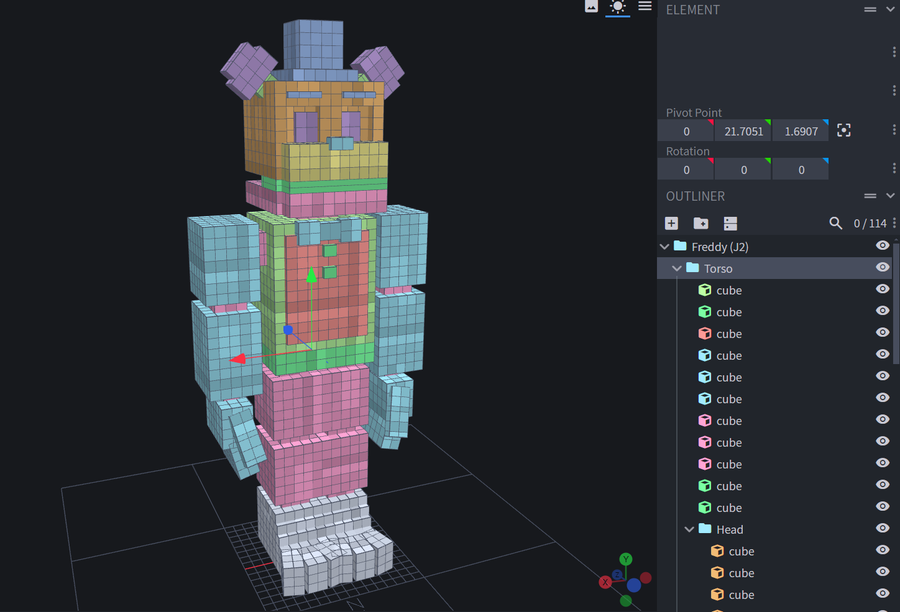Select the Head group row
This screenshot has height=612, width=900.
tap(775, 529)
